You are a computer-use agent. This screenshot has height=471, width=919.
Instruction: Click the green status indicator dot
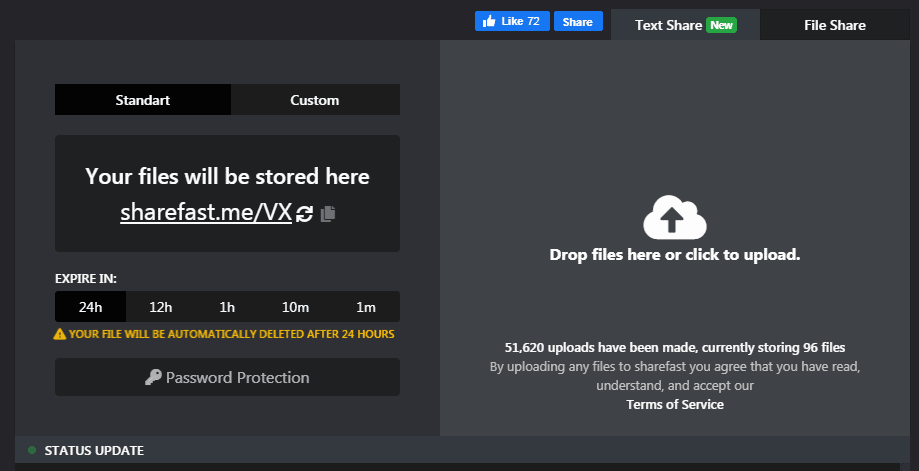pyautogui.click(x=32, y=450)
